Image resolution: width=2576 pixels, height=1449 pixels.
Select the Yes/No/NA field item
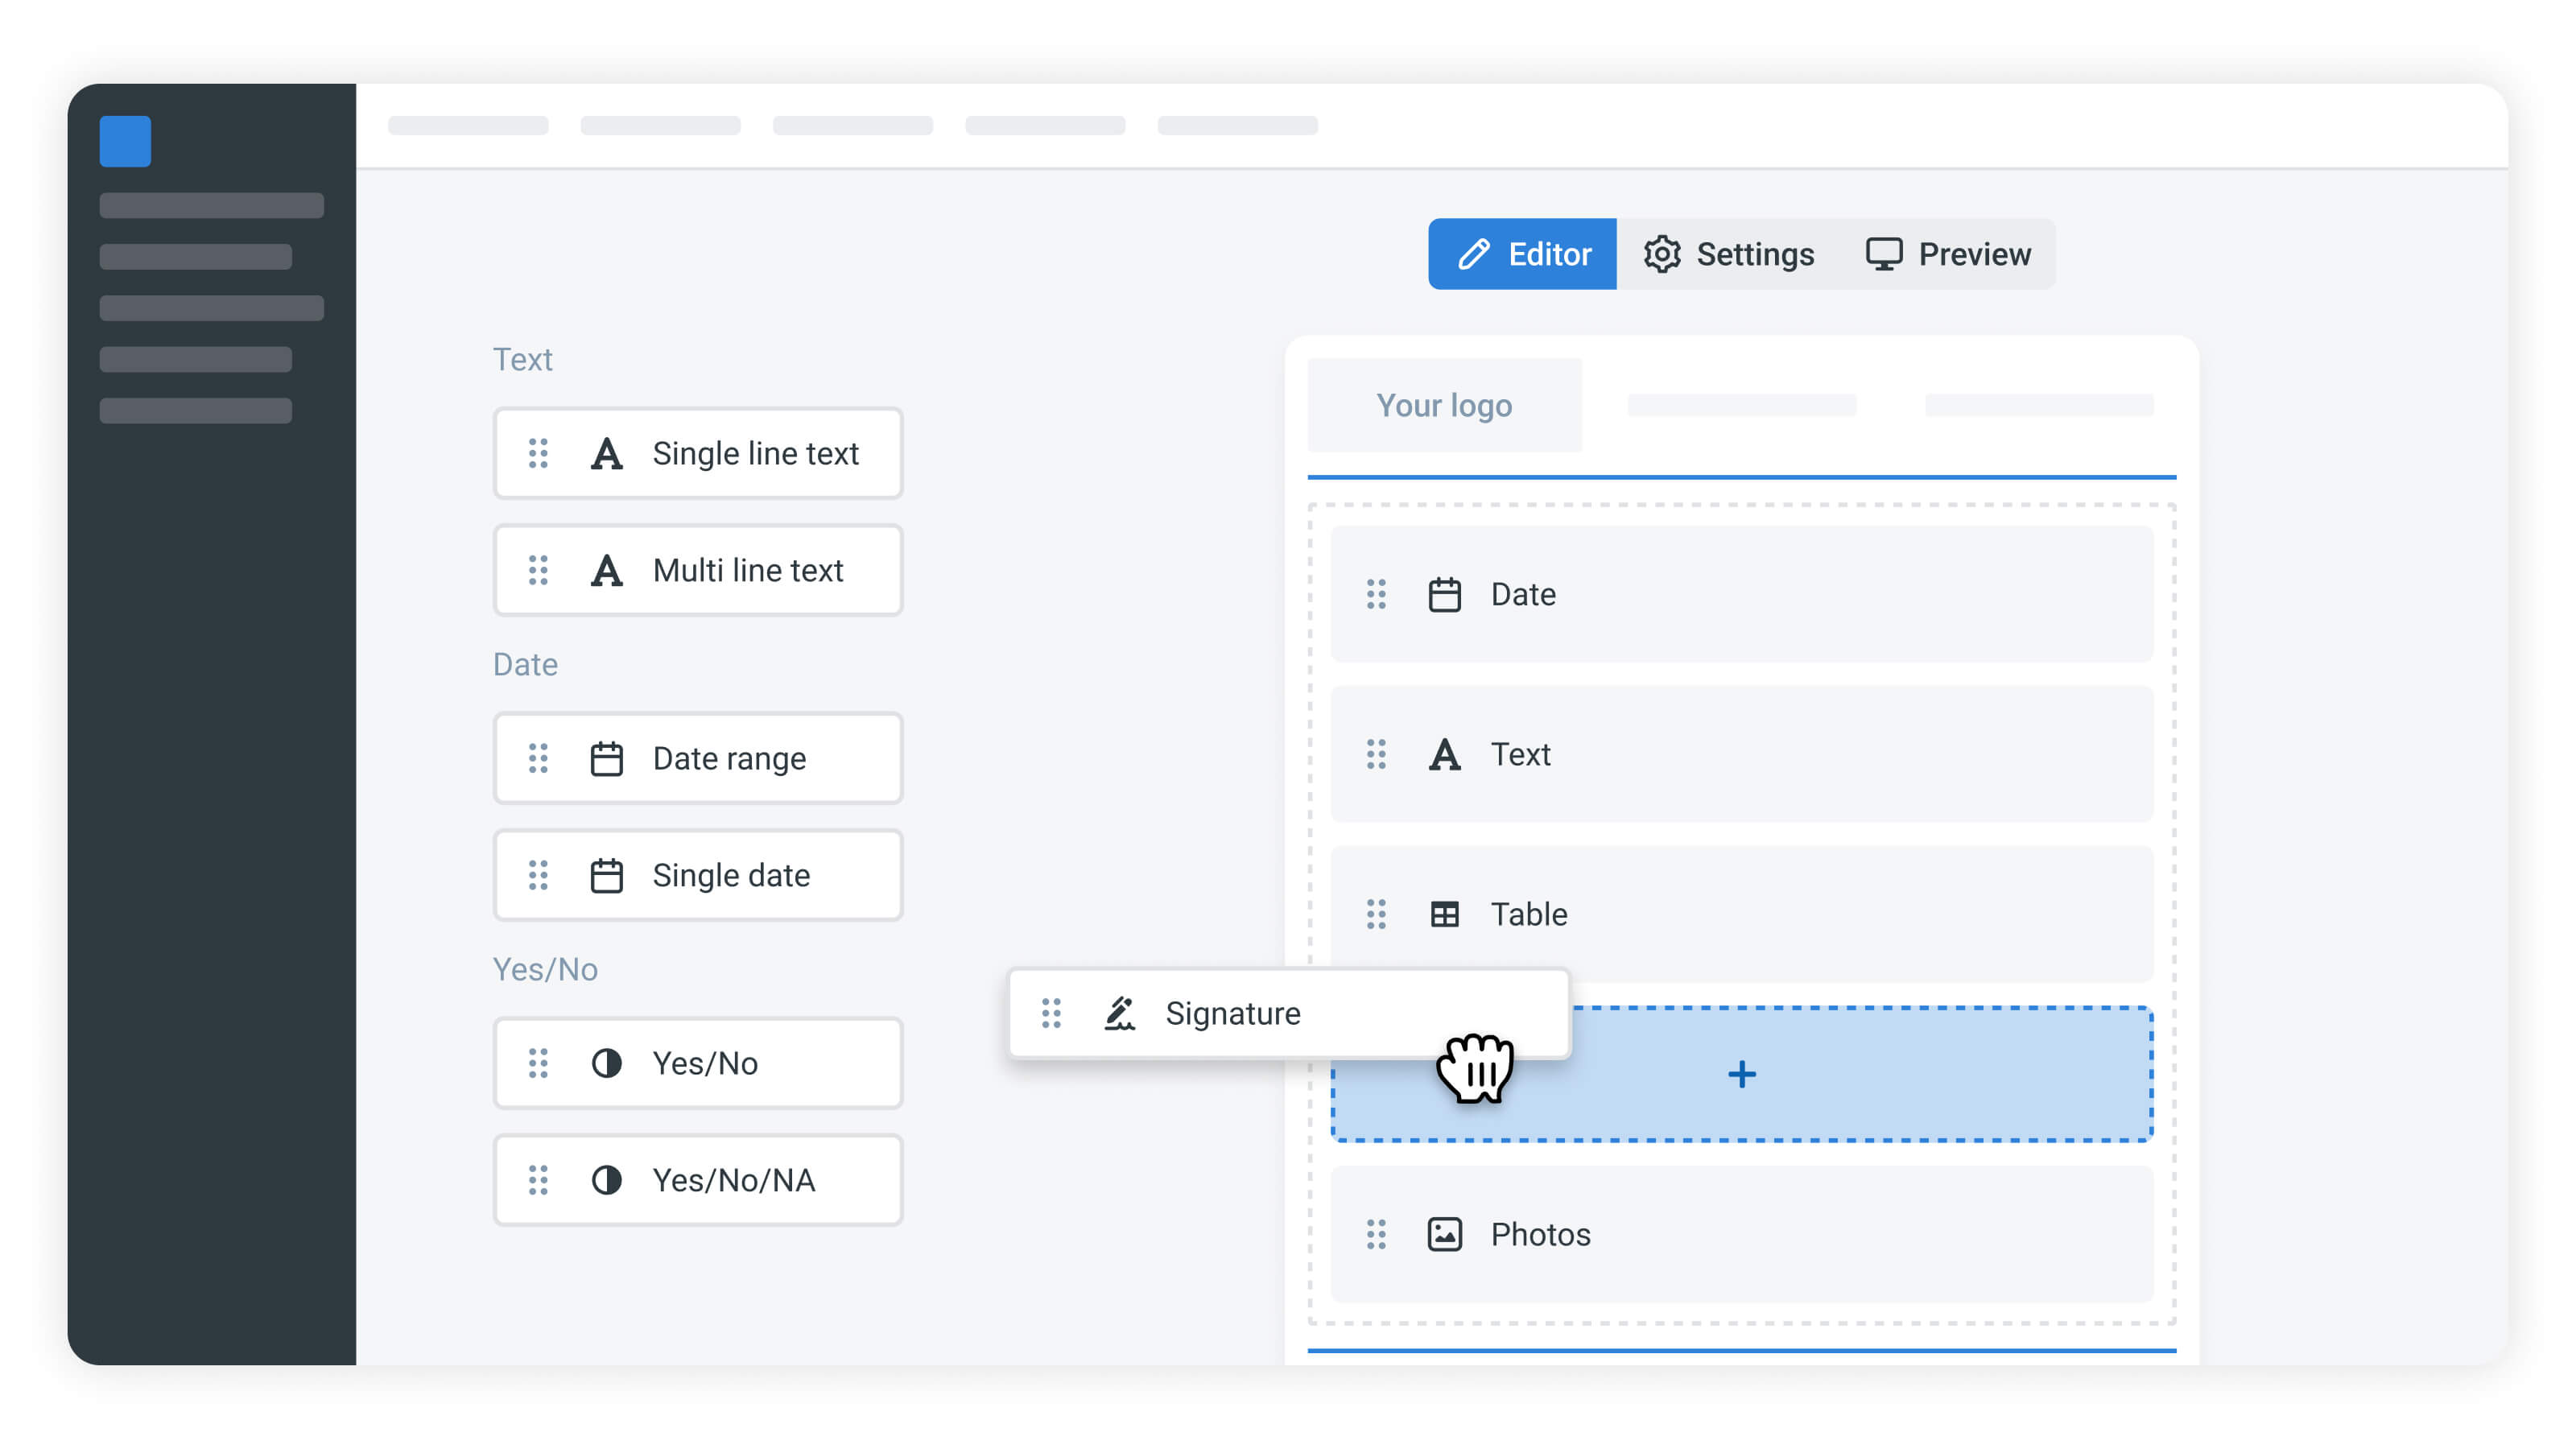pos(698,1180)
